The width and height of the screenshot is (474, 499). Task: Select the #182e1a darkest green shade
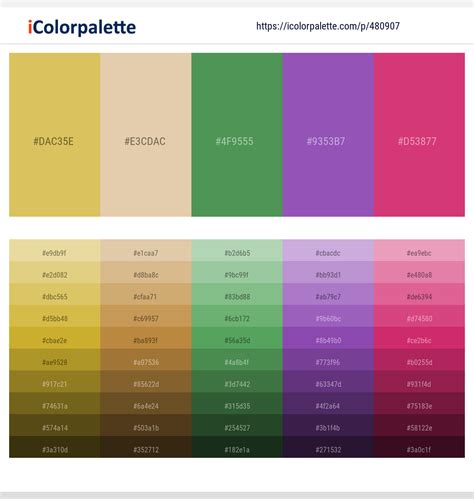point(237,447)
